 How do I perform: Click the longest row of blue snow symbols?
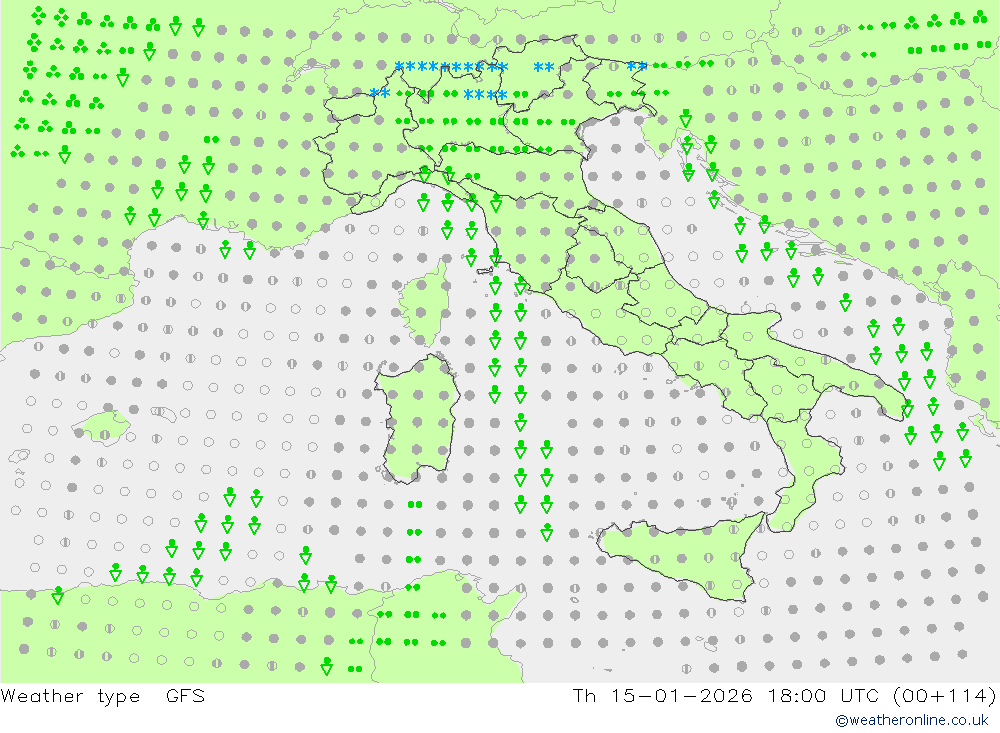pyautogui.click(x=452, y=67)
